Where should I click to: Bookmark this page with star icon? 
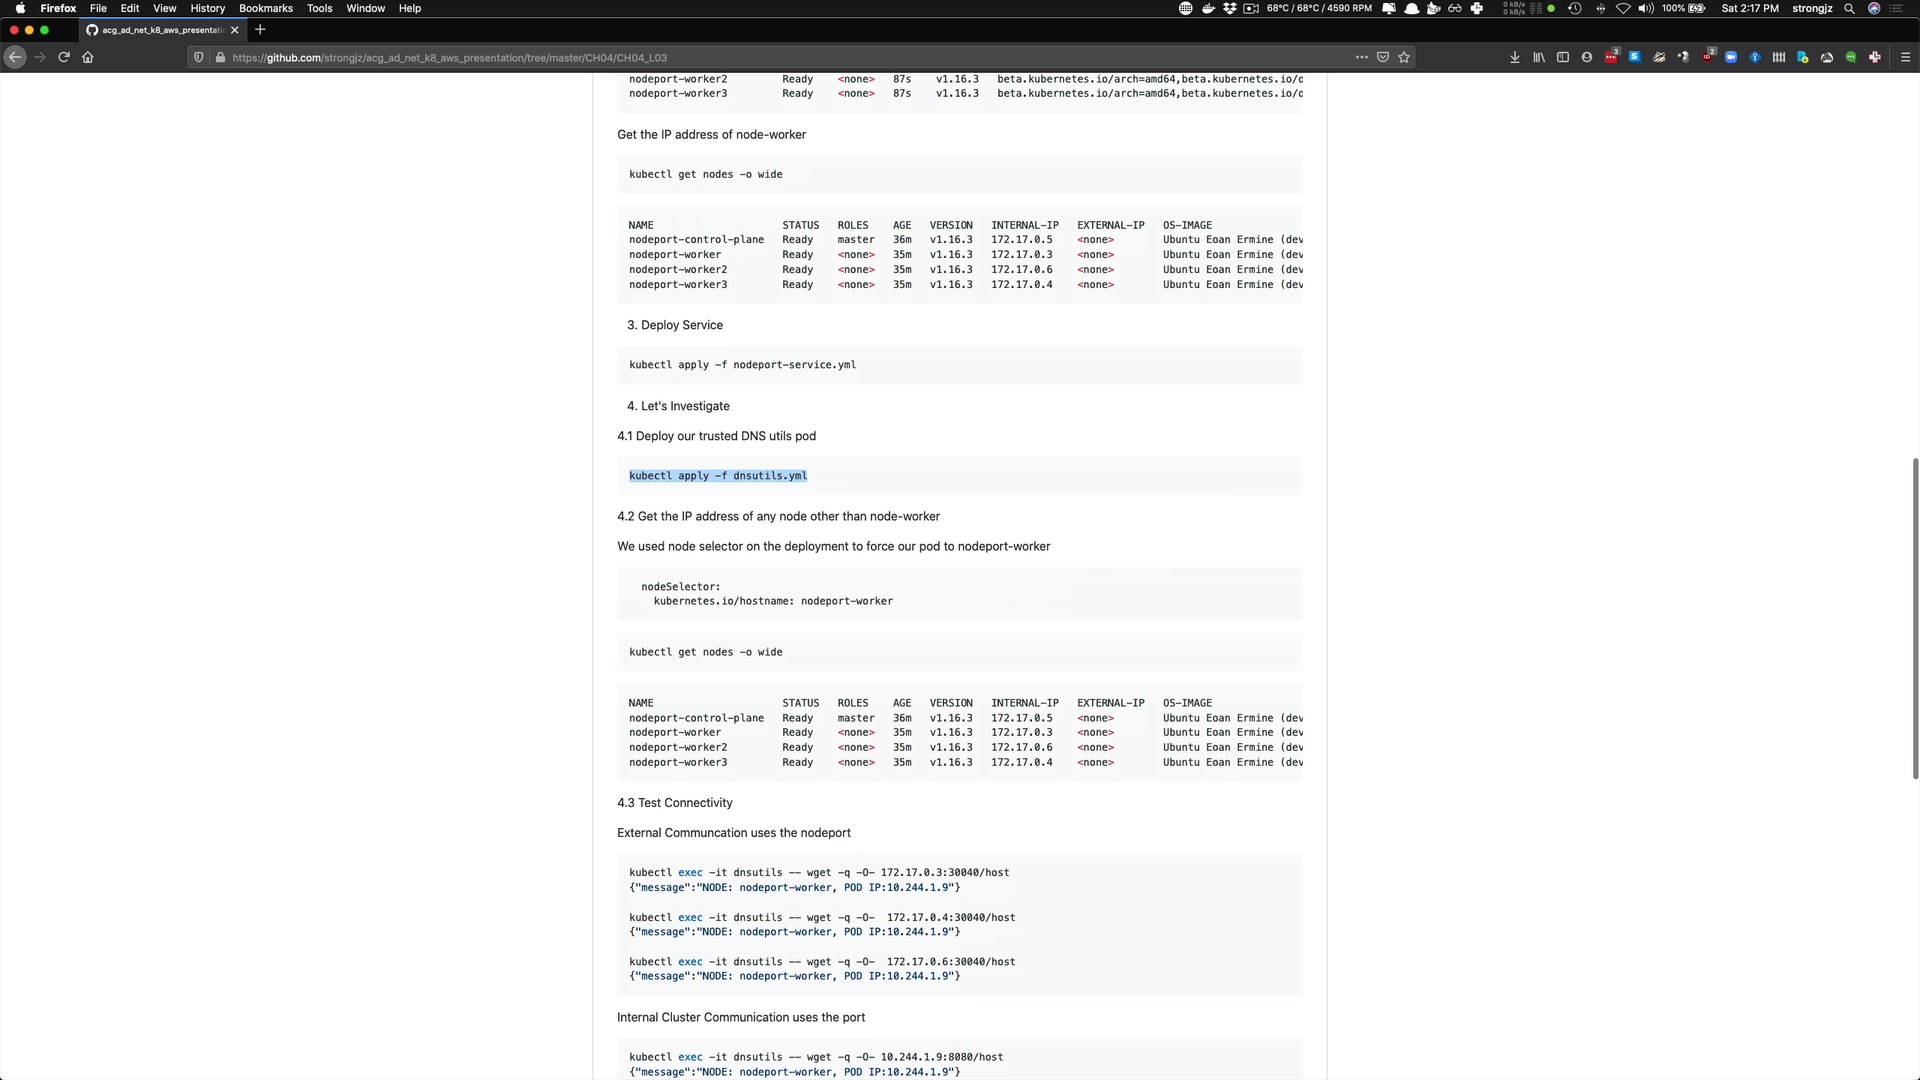pyautogui.click(x=1404, y=58)
